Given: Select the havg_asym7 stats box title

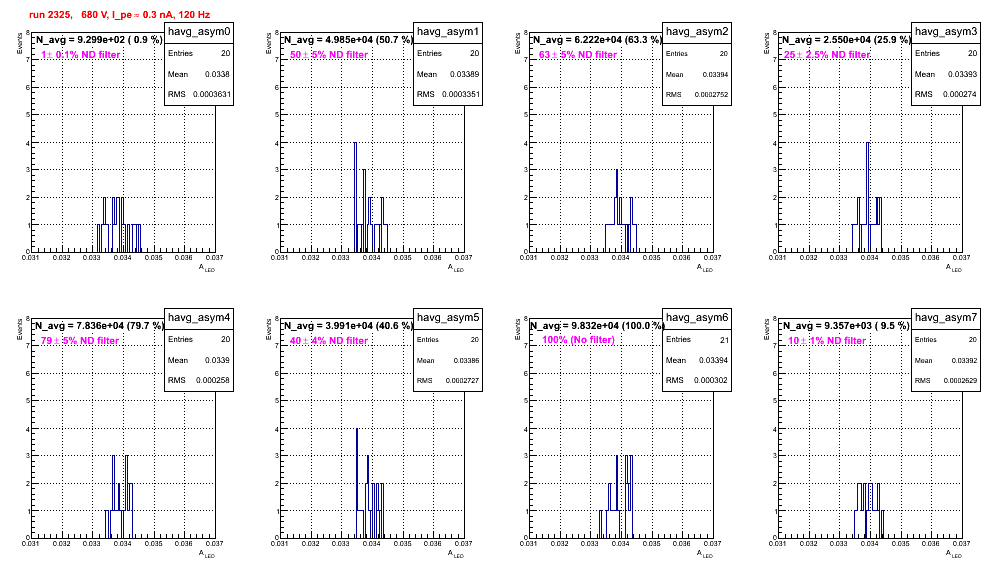Looking at the screenshot, I should pyautogui.click(x=946, y=317).
